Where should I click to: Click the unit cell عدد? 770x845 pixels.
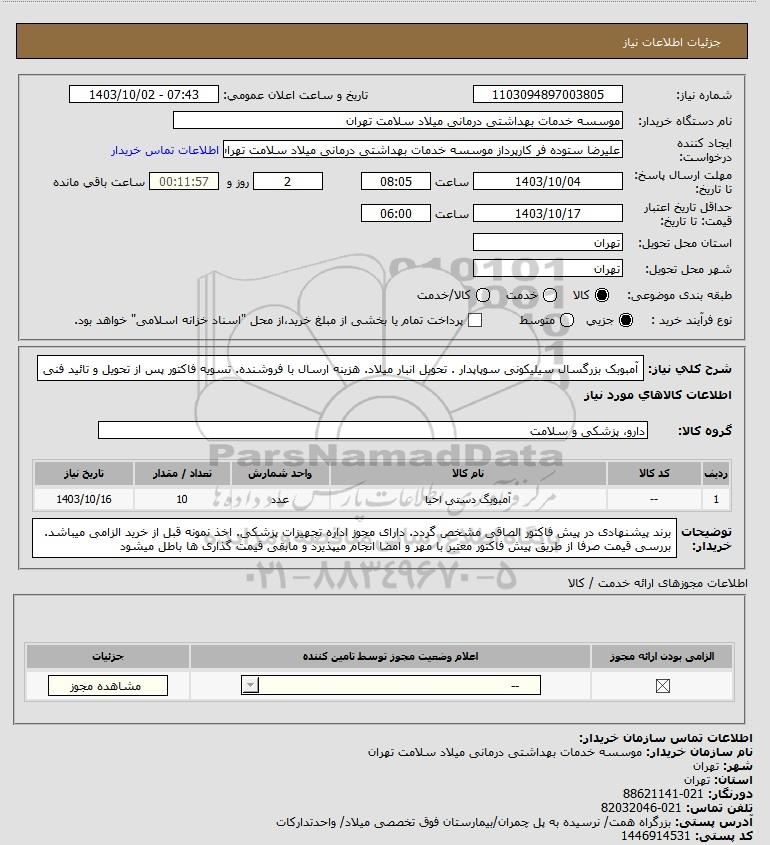280,500
